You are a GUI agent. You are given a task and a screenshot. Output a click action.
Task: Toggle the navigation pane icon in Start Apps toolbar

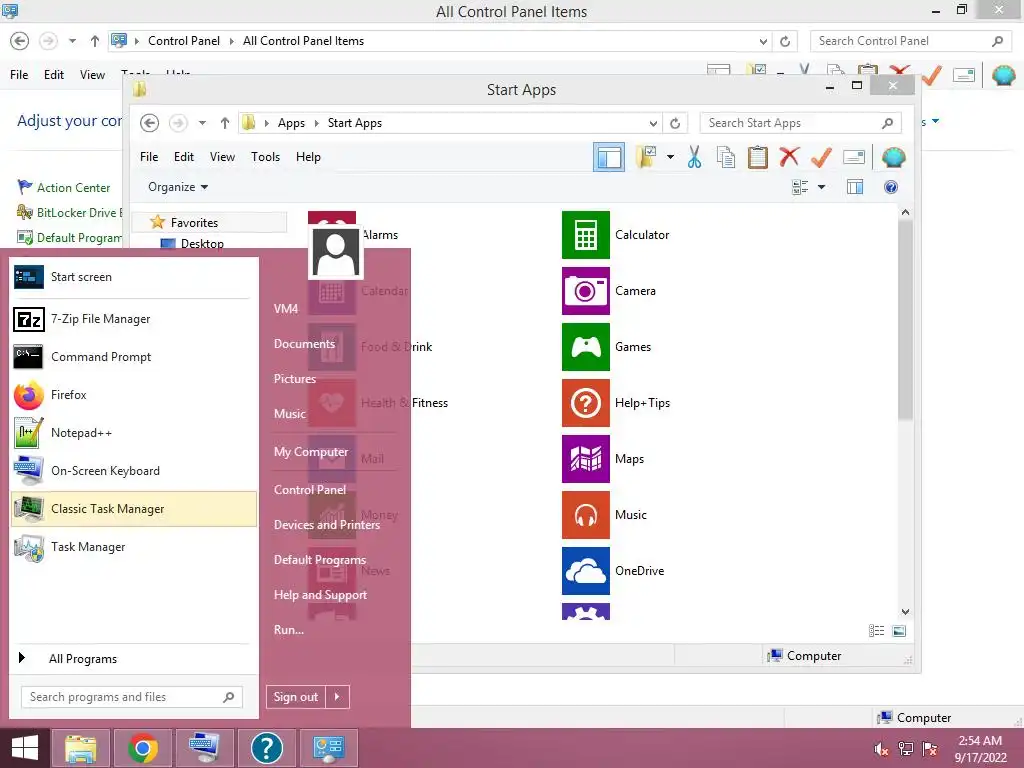pyautogui.click(x=609, y=157)
